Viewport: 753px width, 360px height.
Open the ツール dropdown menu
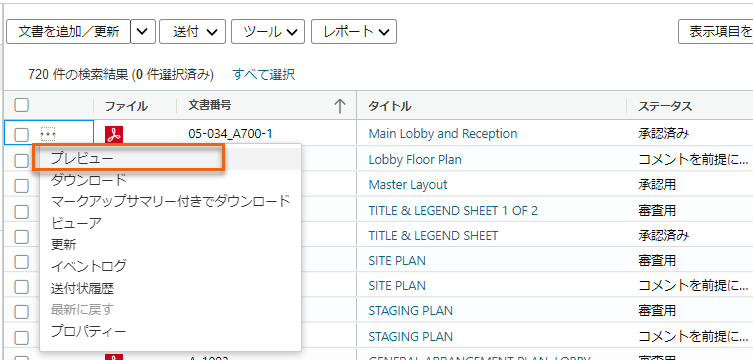pyautogui.click(x=267, y=32)
